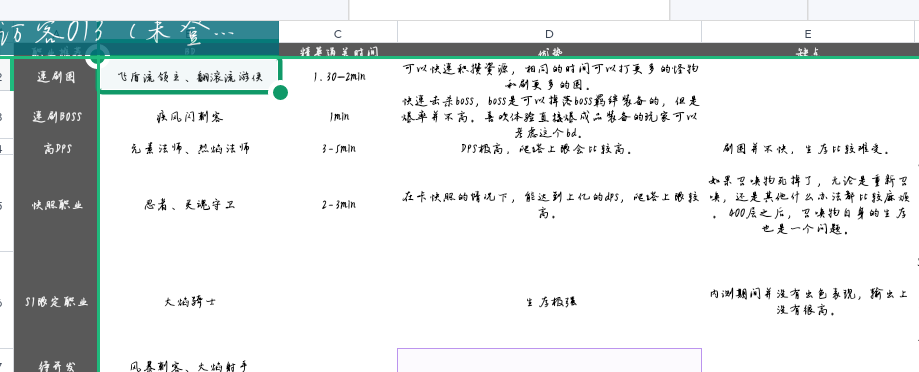Select the cell S1限定职业
The height and width of the screenshot is (372, 919).
pyautogui.click(x=56, y=302)
